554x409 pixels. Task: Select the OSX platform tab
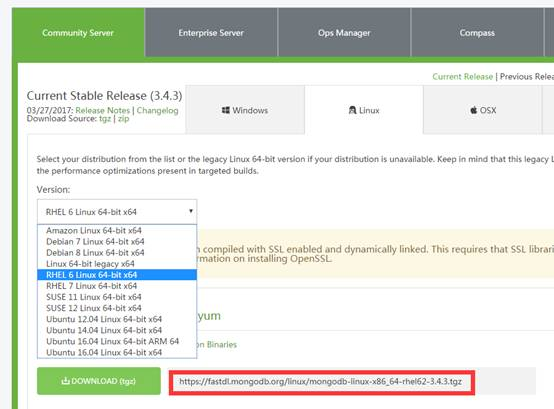(483, 110)
